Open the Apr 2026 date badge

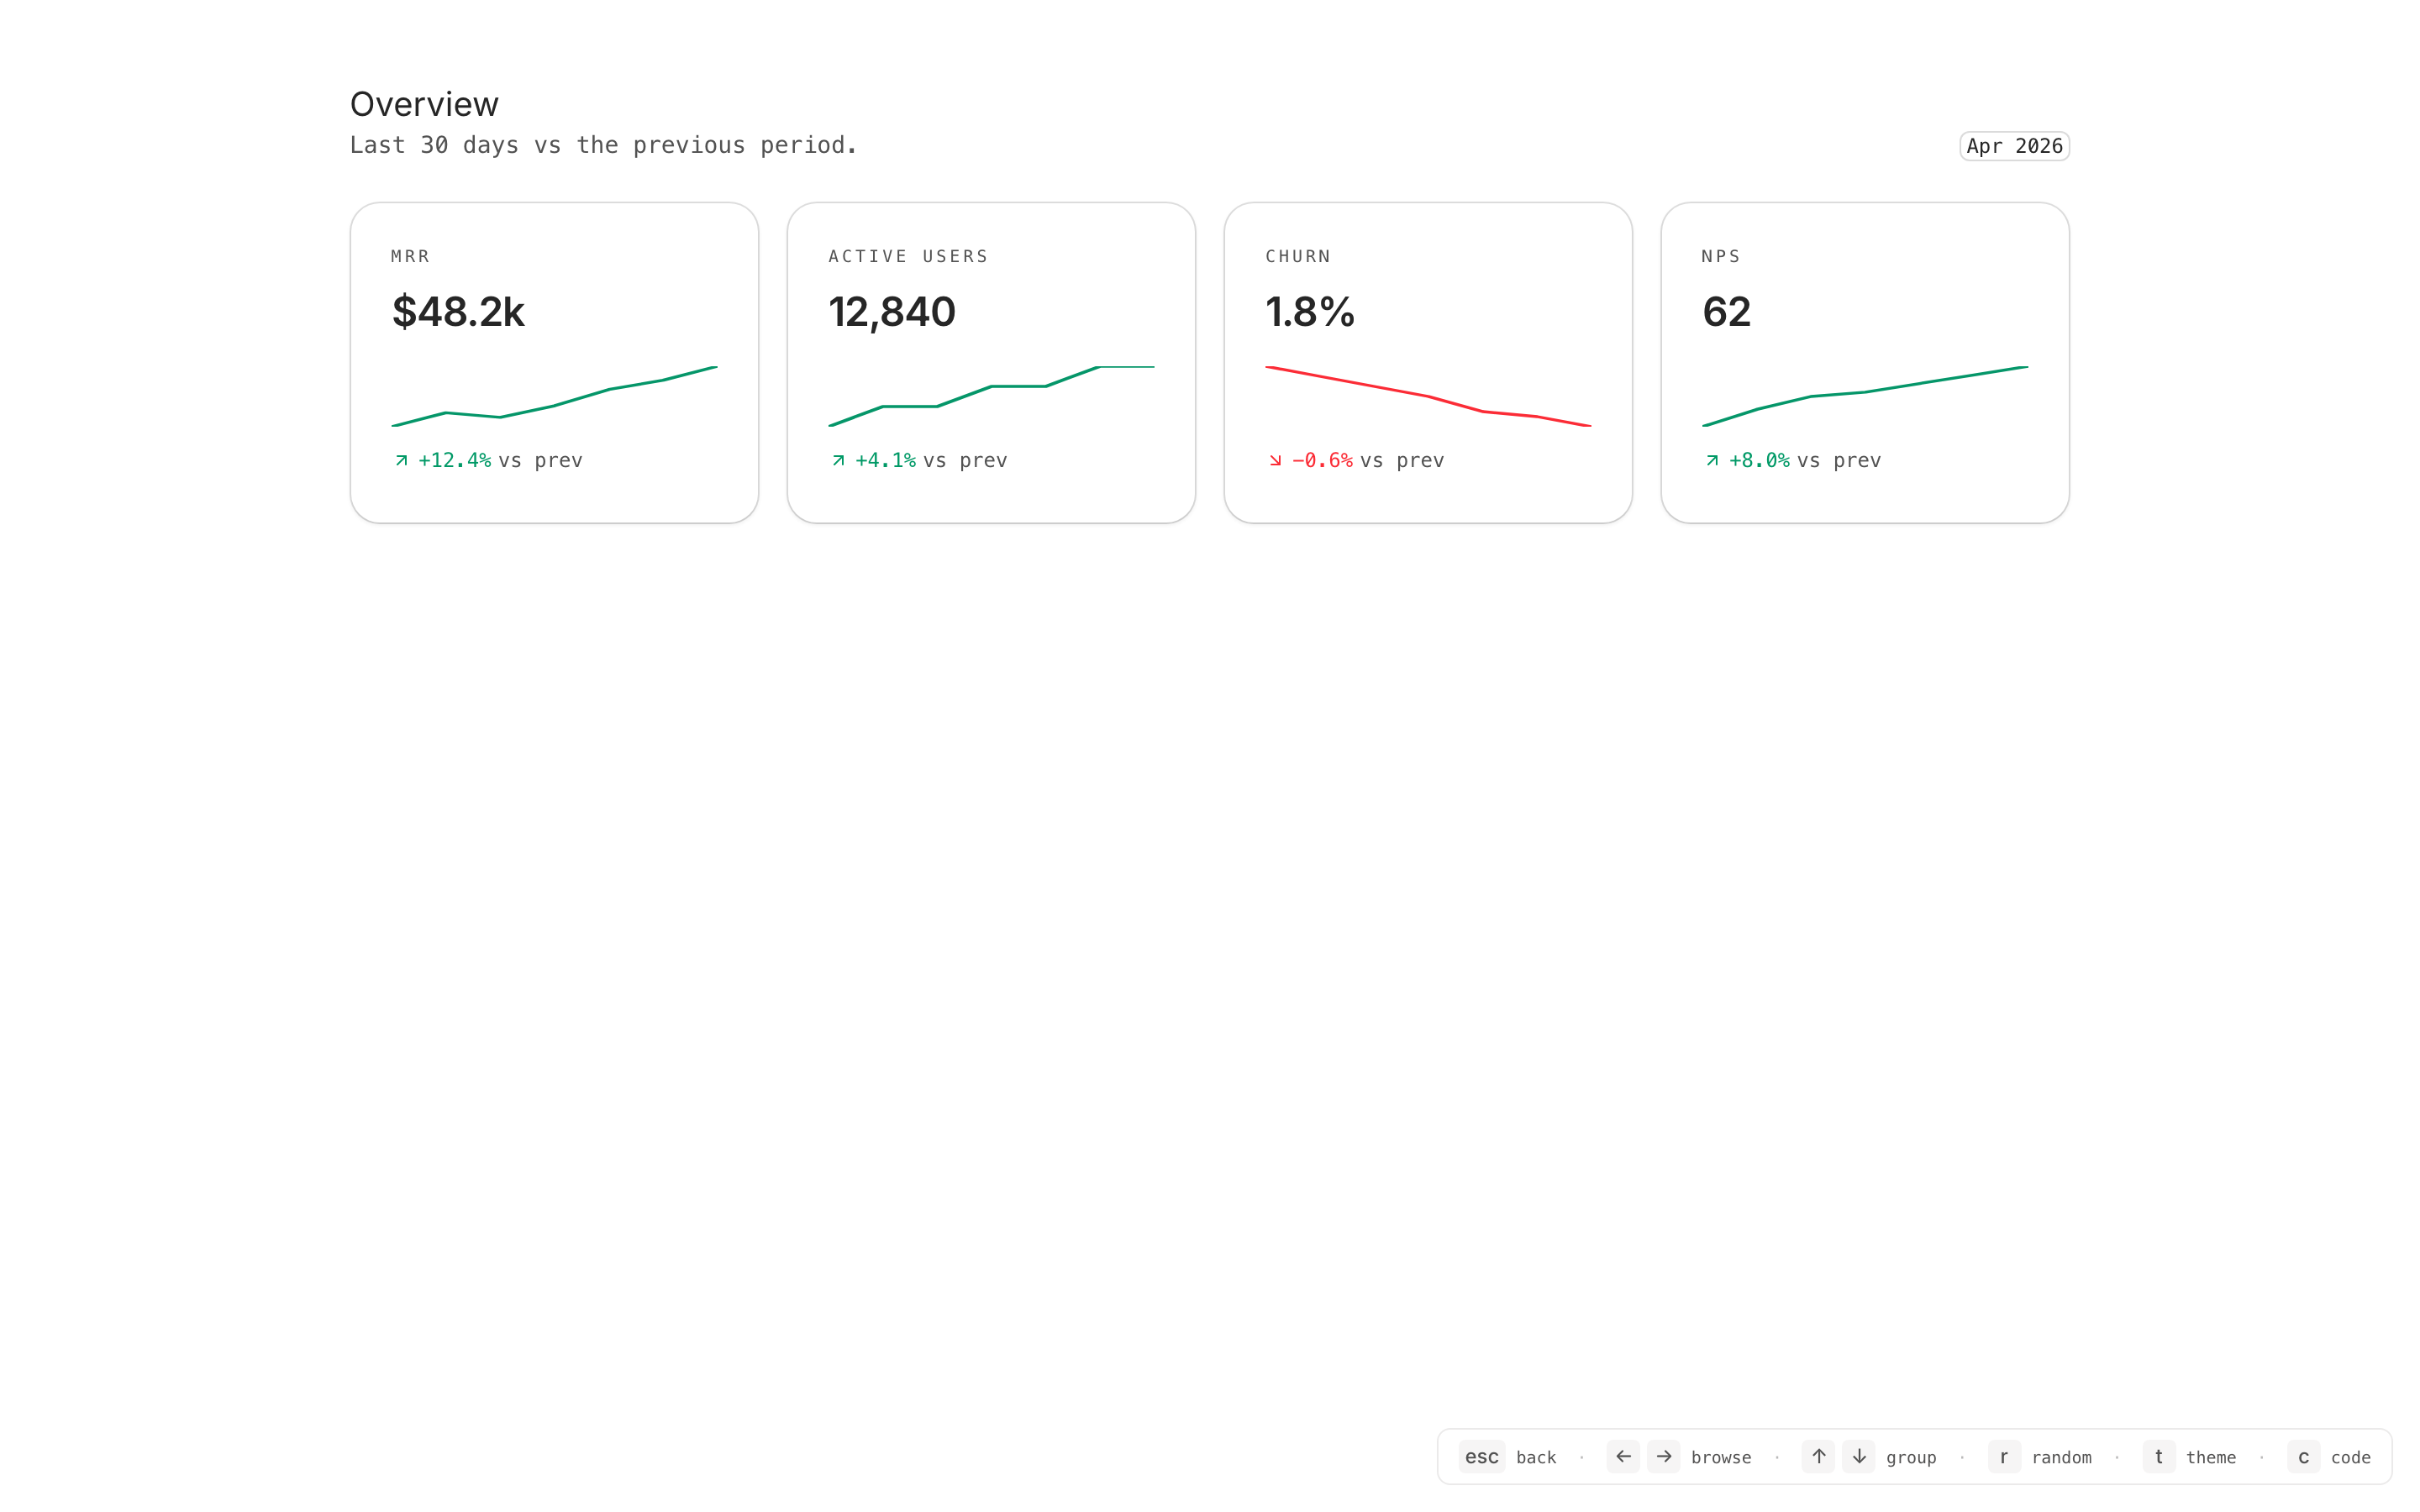pyautogui.click(x=2014, y=146)
